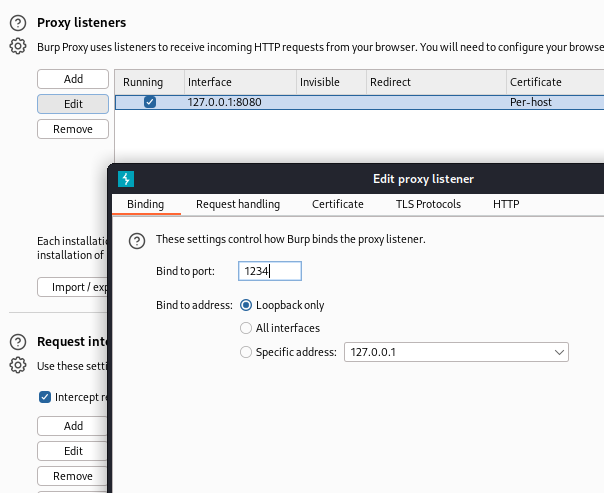Click the Redirect column header

pos(436,82)
